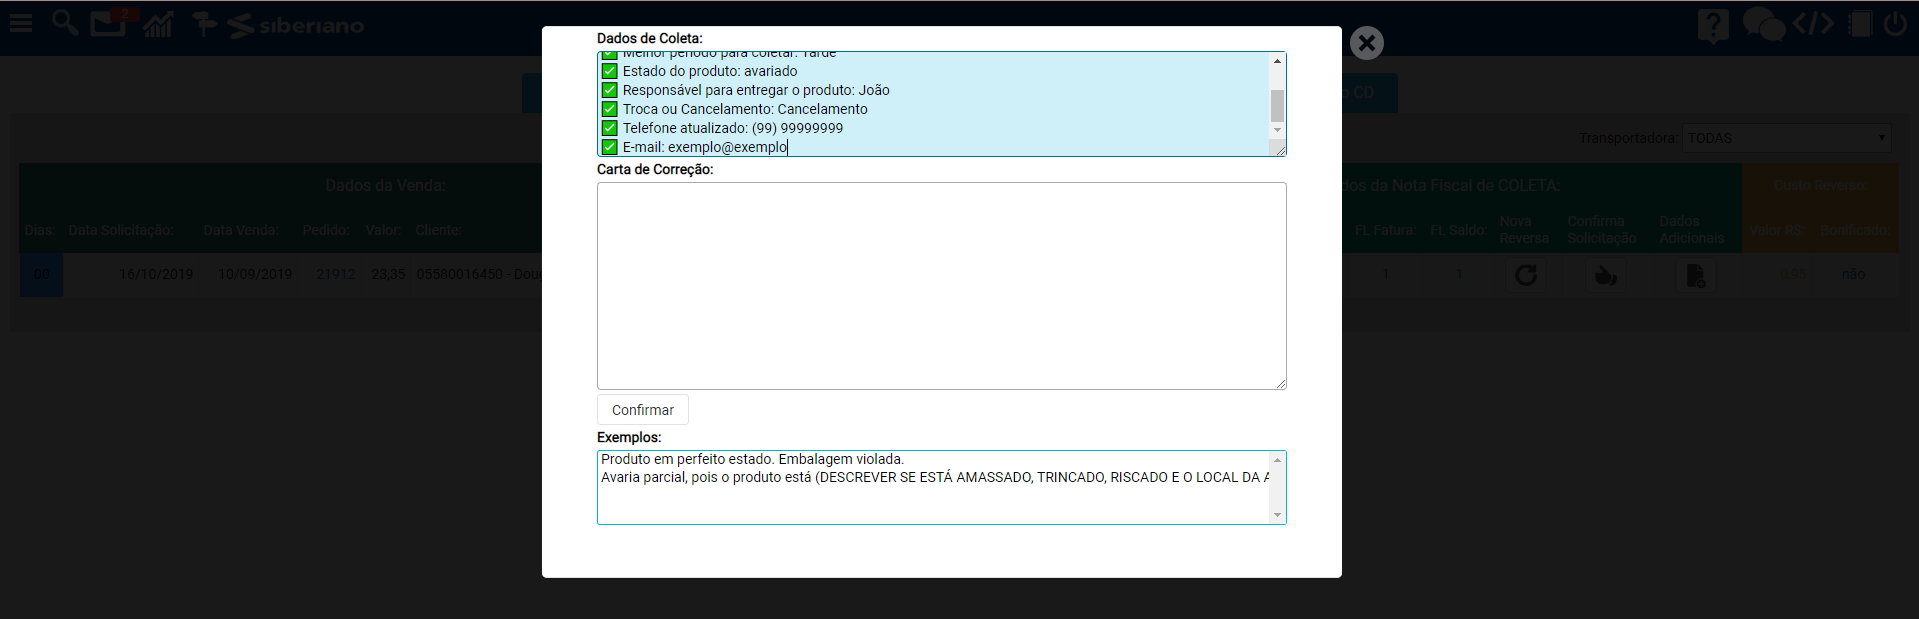The height and width of the screenshot is (619, 1919).
Task: Click the power logout icon
Action: tap(1895, 24)
